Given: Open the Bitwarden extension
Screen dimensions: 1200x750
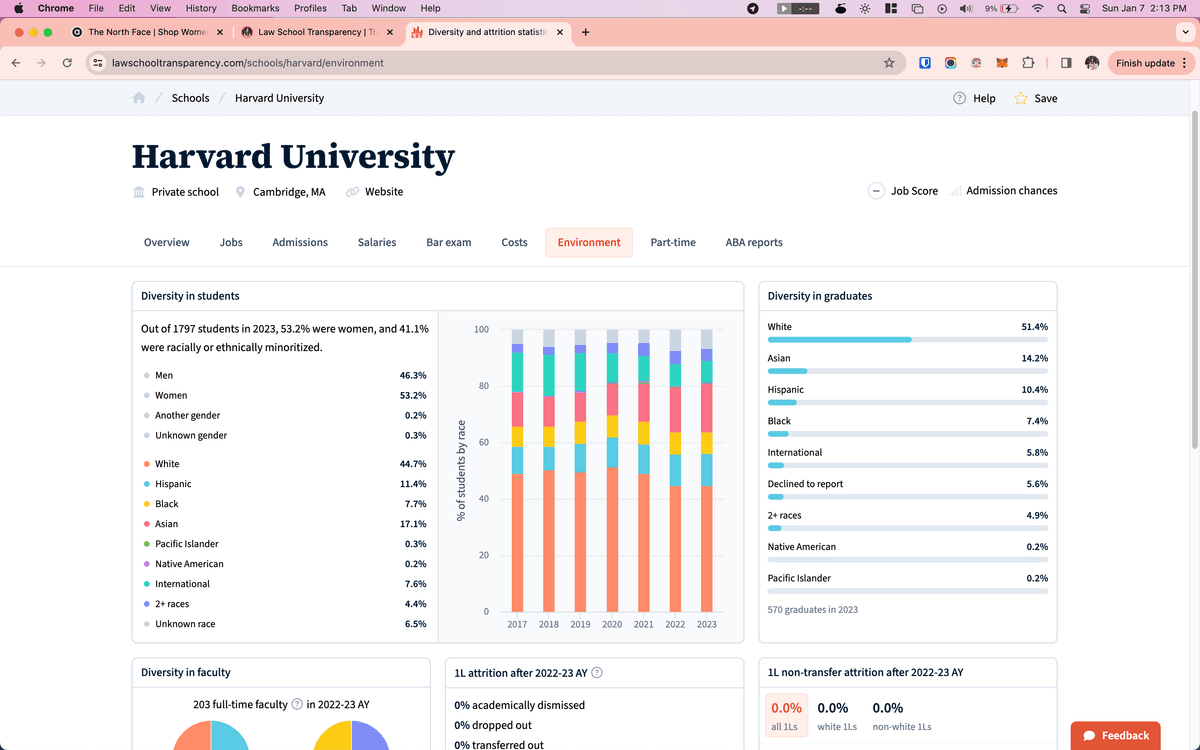Looking at the screenshot, I should pyautogui.click(x=925, y=62).
